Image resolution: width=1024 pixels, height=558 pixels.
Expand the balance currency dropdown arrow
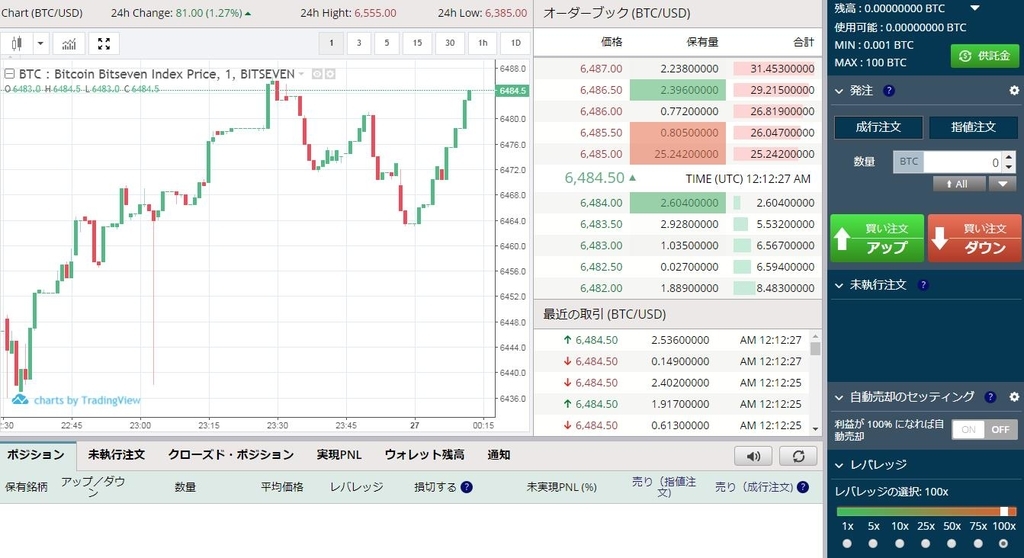pos(975,8)
